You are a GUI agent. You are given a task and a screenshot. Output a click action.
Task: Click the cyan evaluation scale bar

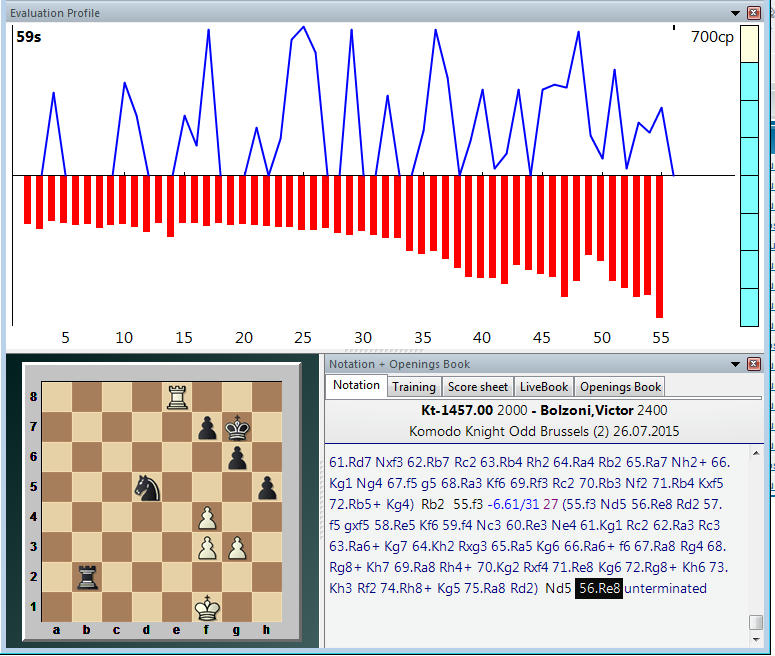click(x=748, y=175)
